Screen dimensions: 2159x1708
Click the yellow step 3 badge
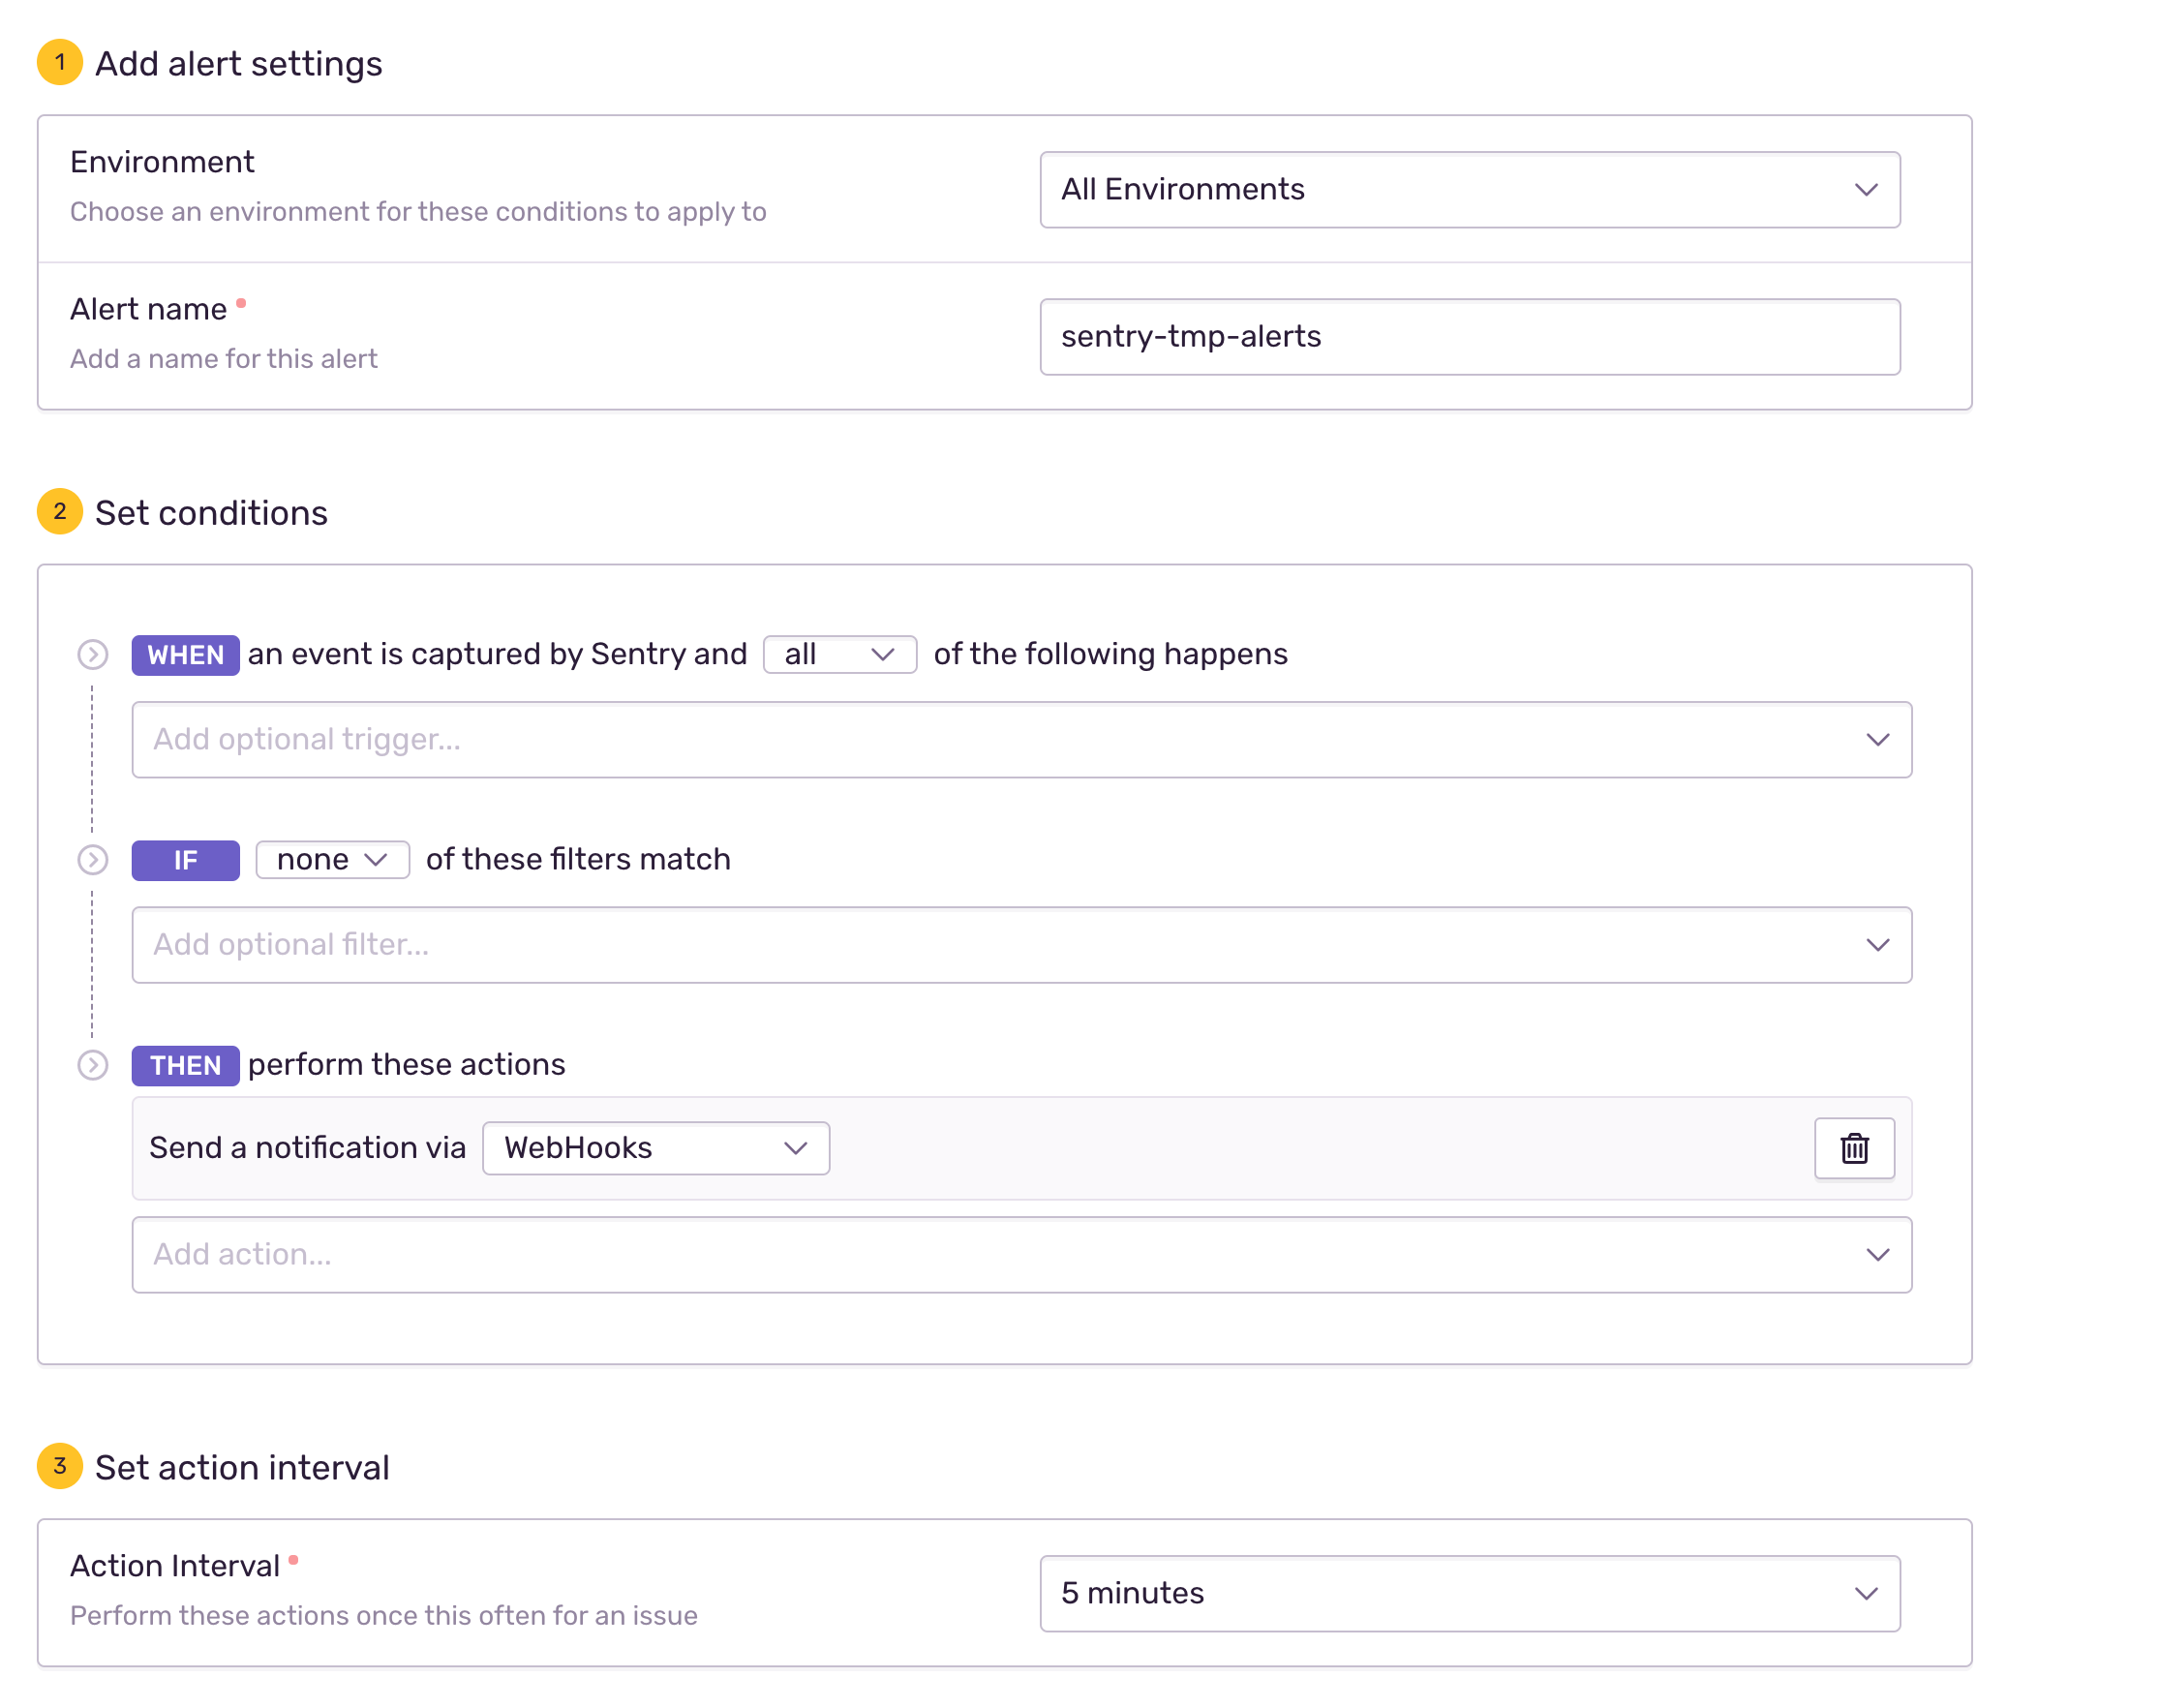(x=60, y=1467)
